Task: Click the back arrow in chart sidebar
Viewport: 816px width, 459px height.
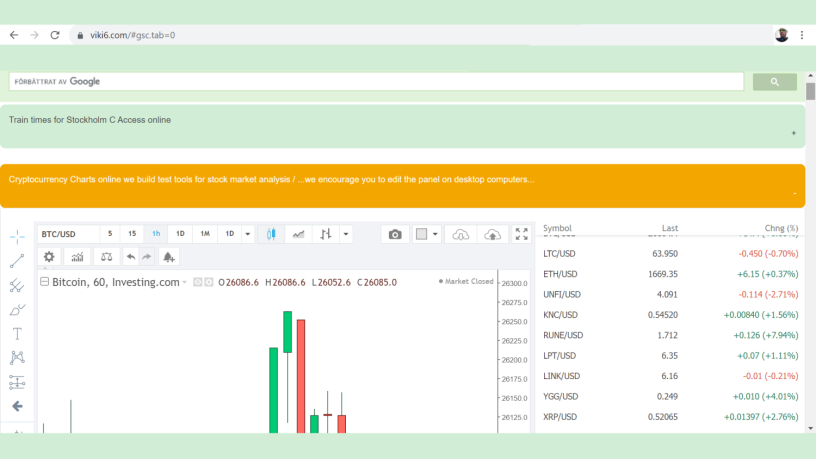Action: (17, 406)
